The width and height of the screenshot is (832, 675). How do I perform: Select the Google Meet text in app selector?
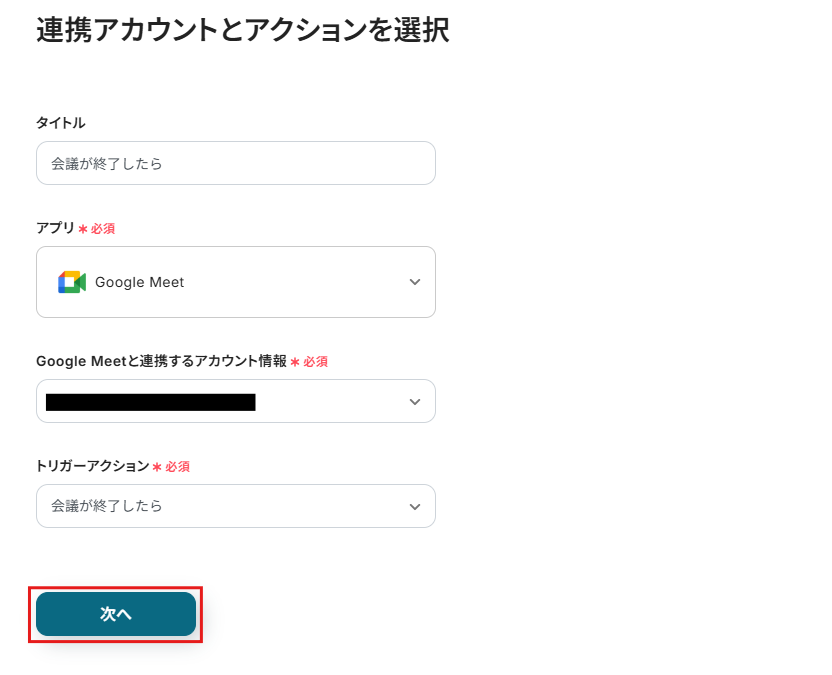tap(140, 282)
